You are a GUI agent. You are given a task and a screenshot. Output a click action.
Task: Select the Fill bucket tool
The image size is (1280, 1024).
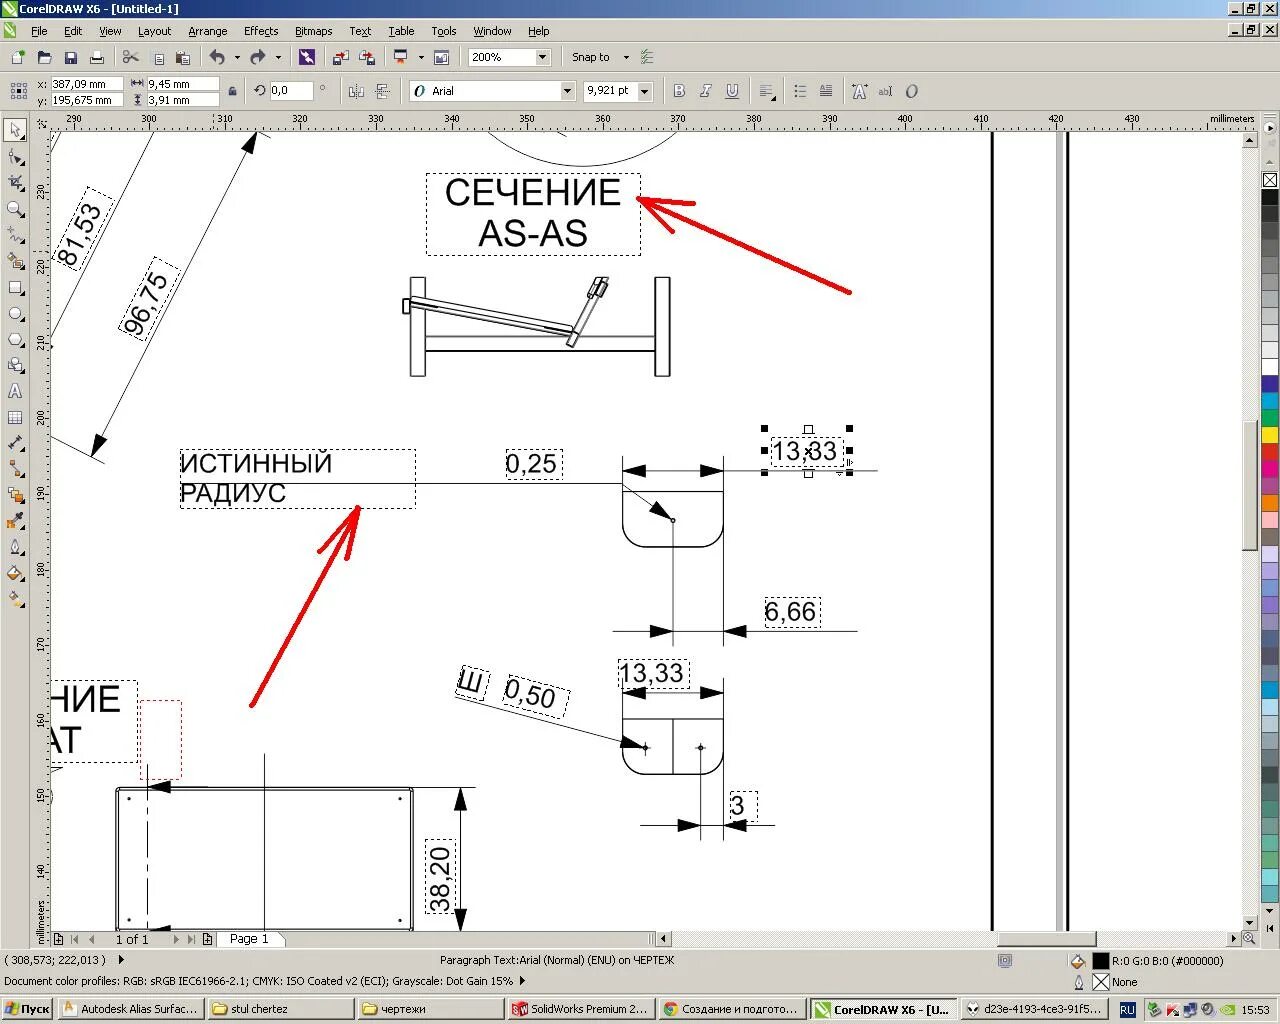click(15, 573)
